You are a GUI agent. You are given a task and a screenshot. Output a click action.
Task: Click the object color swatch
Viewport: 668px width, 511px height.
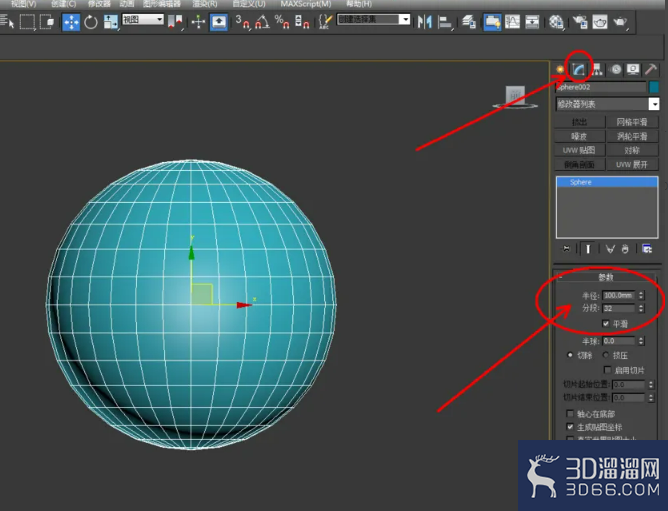654,87
